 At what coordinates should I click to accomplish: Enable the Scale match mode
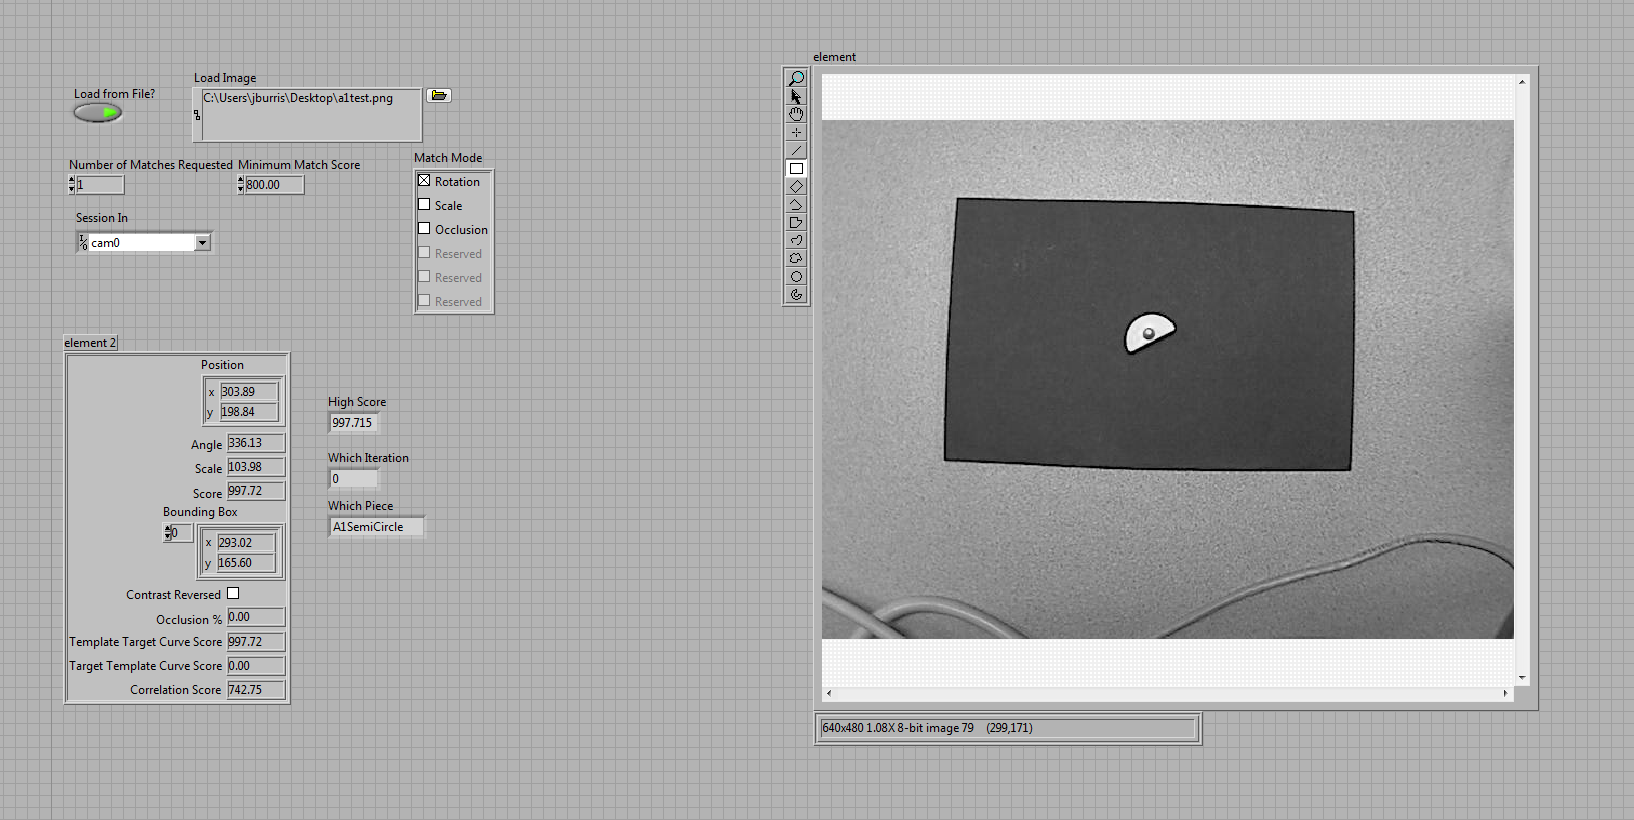click(x=424, y=205)
